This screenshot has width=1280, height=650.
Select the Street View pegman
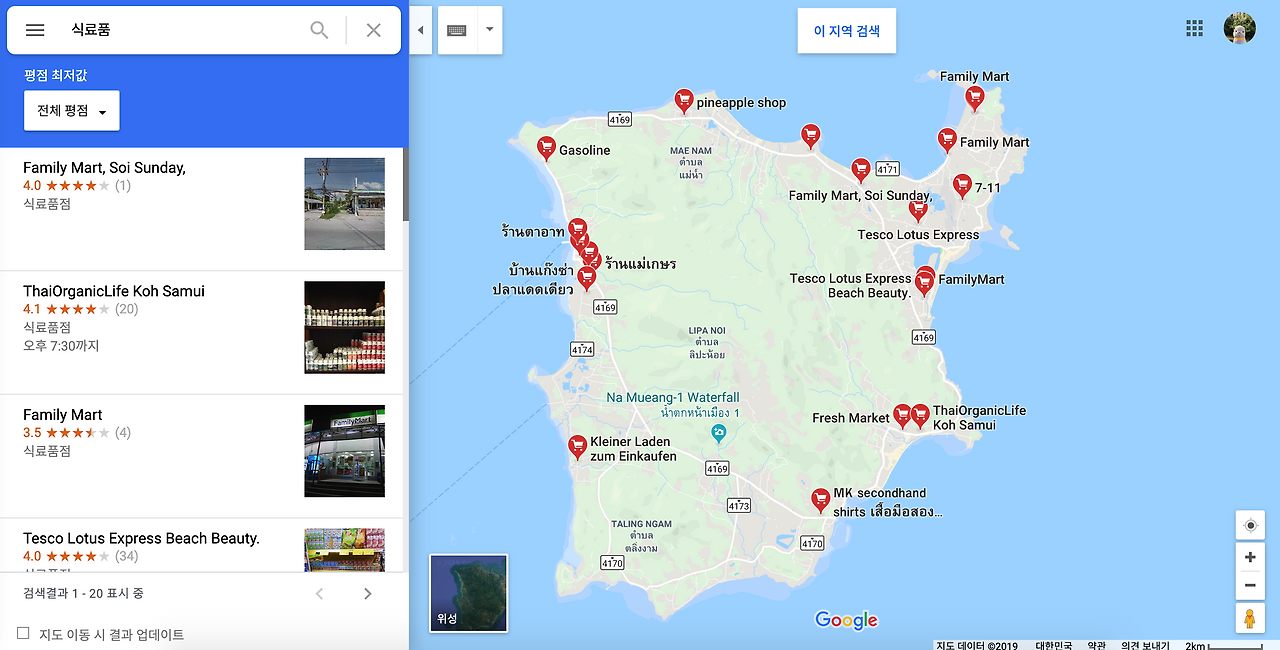[1250, 618]
